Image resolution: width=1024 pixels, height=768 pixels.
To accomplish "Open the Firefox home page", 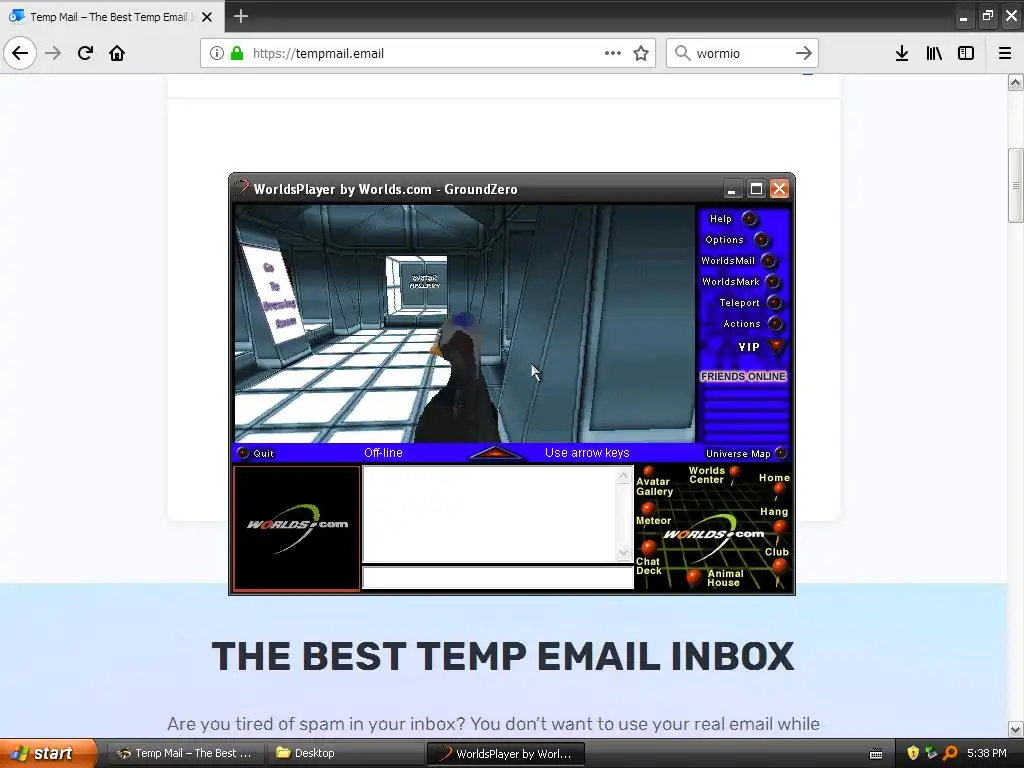I will [x=117, y=53].
